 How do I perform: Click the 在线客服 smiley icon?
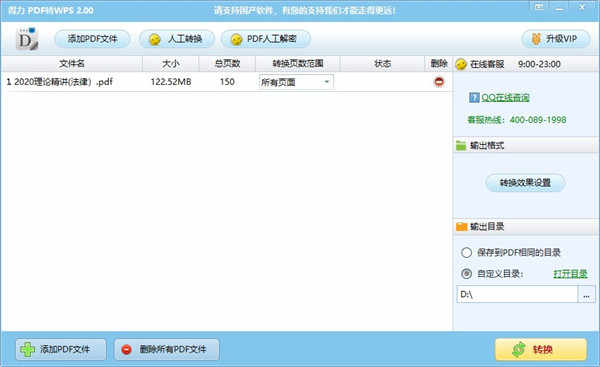tap(461, 64)
